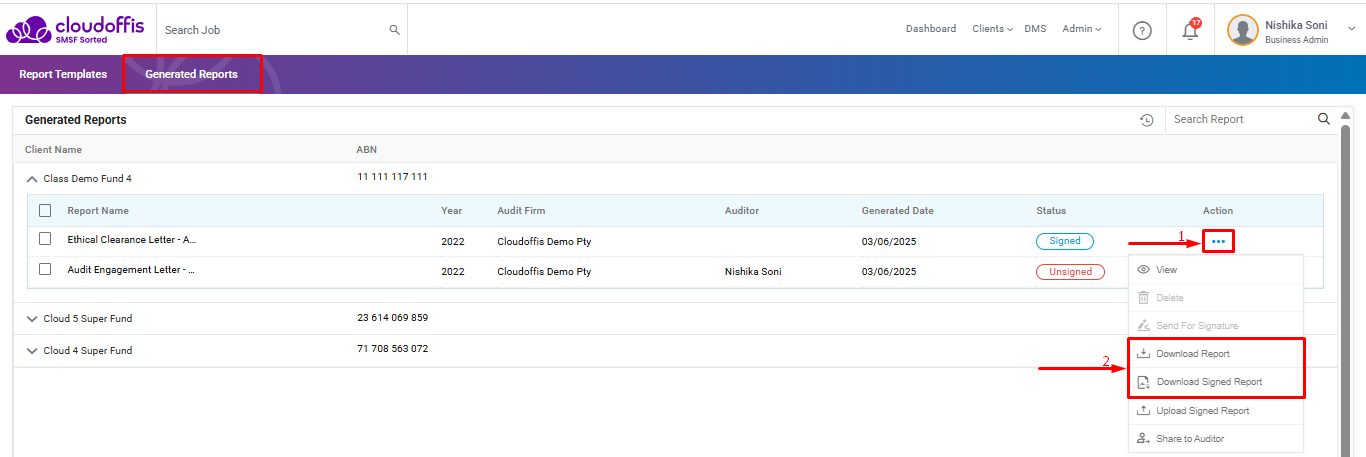
Task: Open the user account dropdown chevron
Action: 1352,30
